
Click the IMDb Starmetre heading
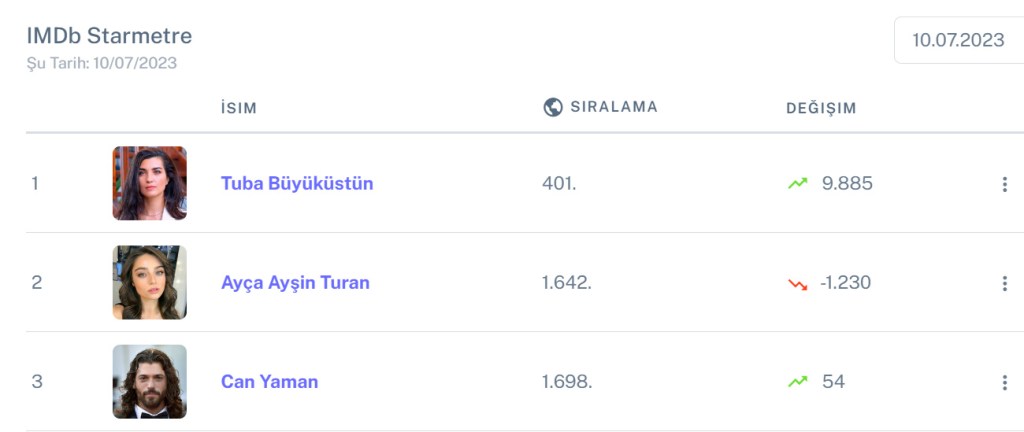[x=109, y=36]
